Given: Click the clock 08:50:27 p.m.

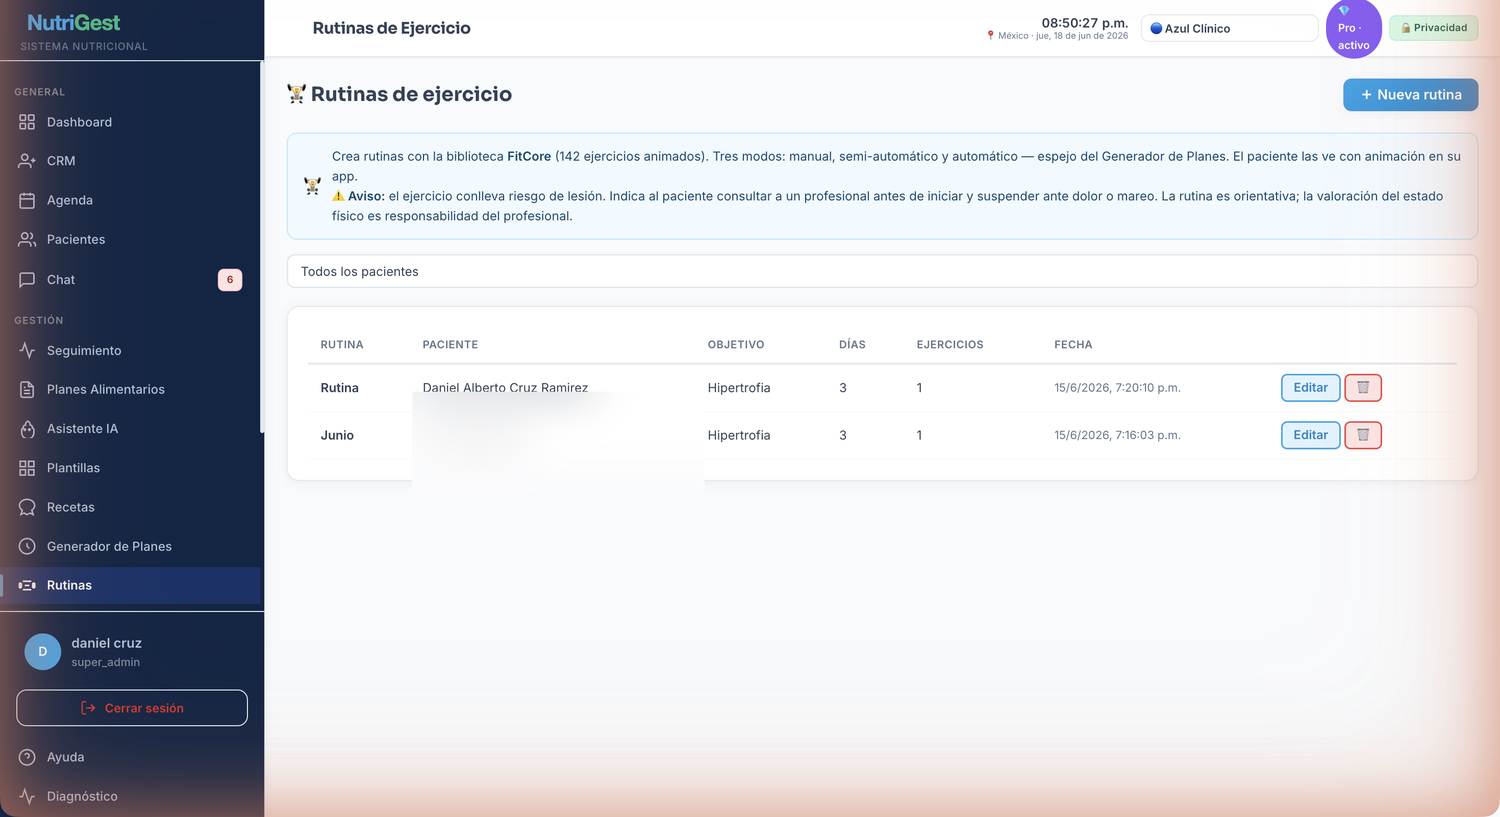Looking at the screenshot, I should pos(1085,22).
